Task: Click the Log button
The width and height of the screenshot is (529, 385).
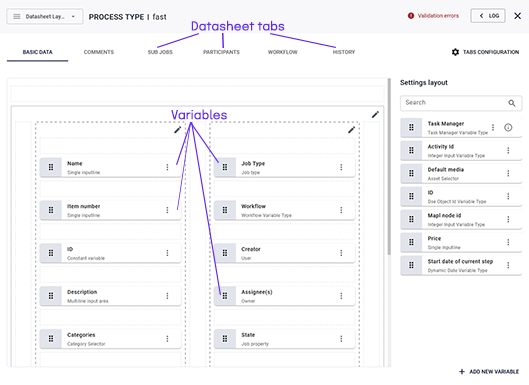Action: [488, 16]
